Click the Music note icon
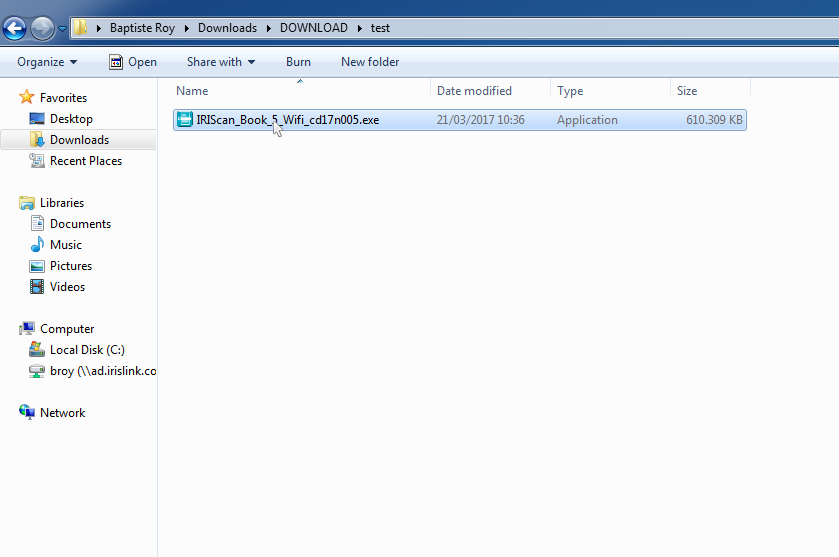 (x=37, y=244)
